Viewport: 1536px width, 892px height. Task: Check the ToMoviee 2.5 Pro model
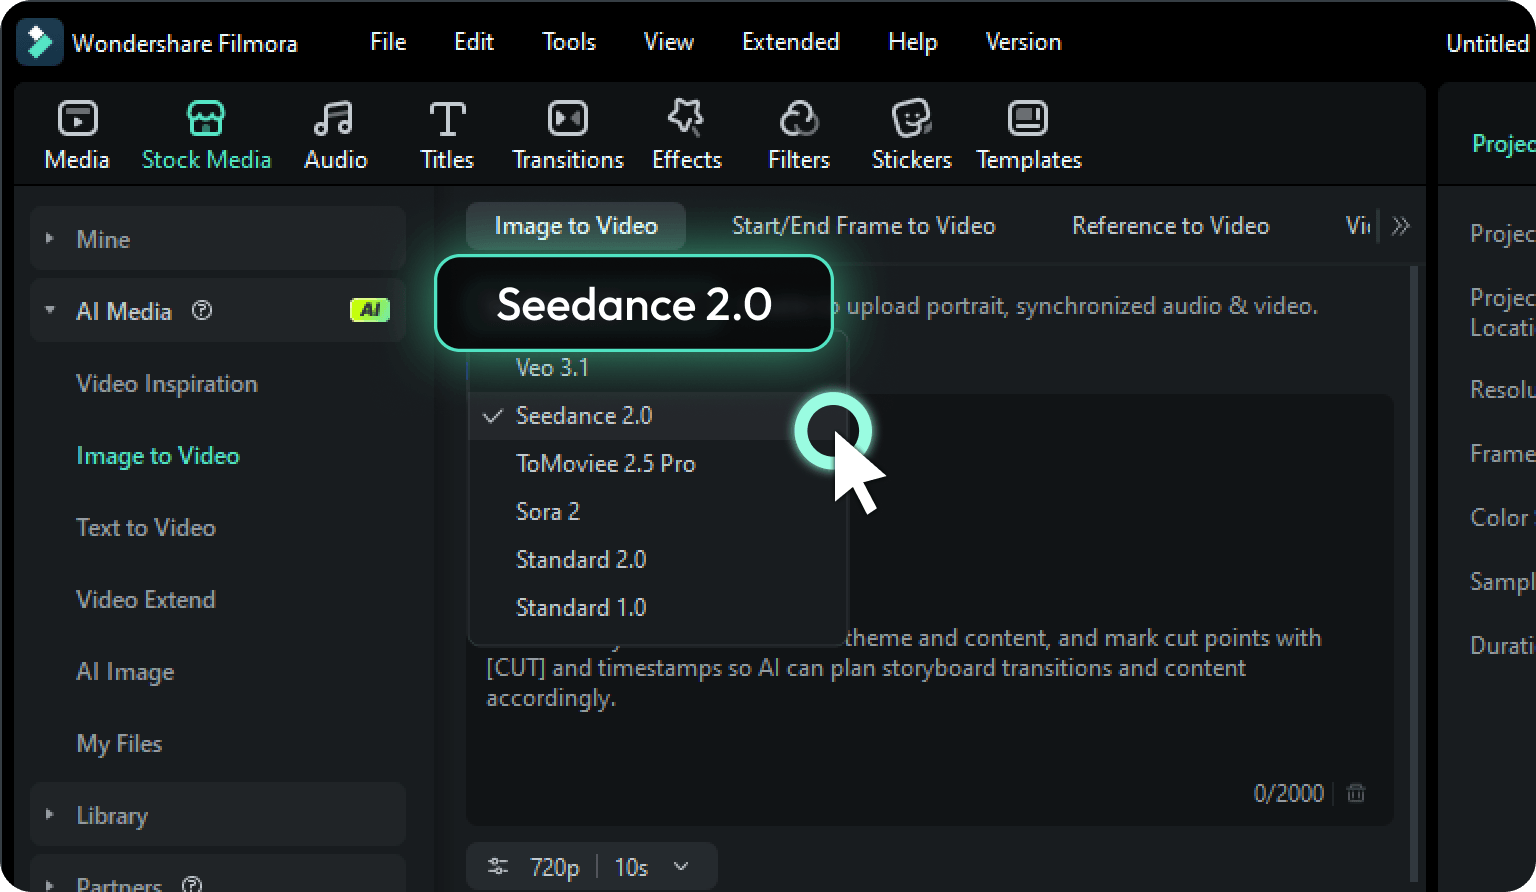tap(606, 463)
